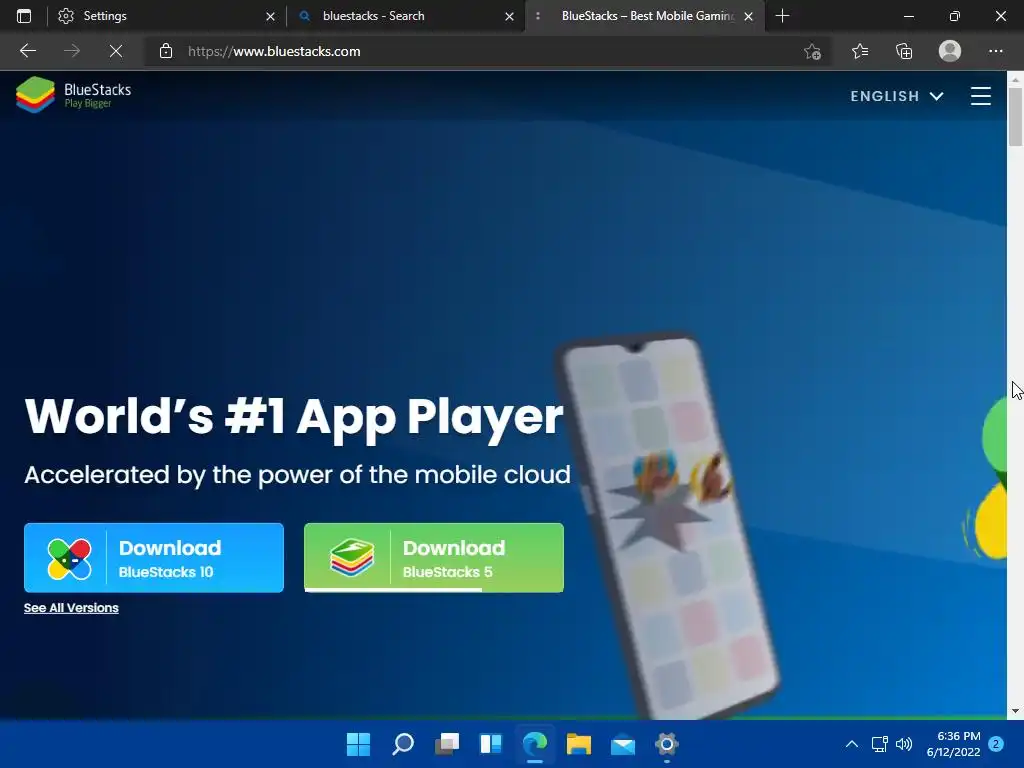Click the World's #1 App Player heading
Screen dimensions: 1024x768
pyautogui.click(x=294, y=417)
